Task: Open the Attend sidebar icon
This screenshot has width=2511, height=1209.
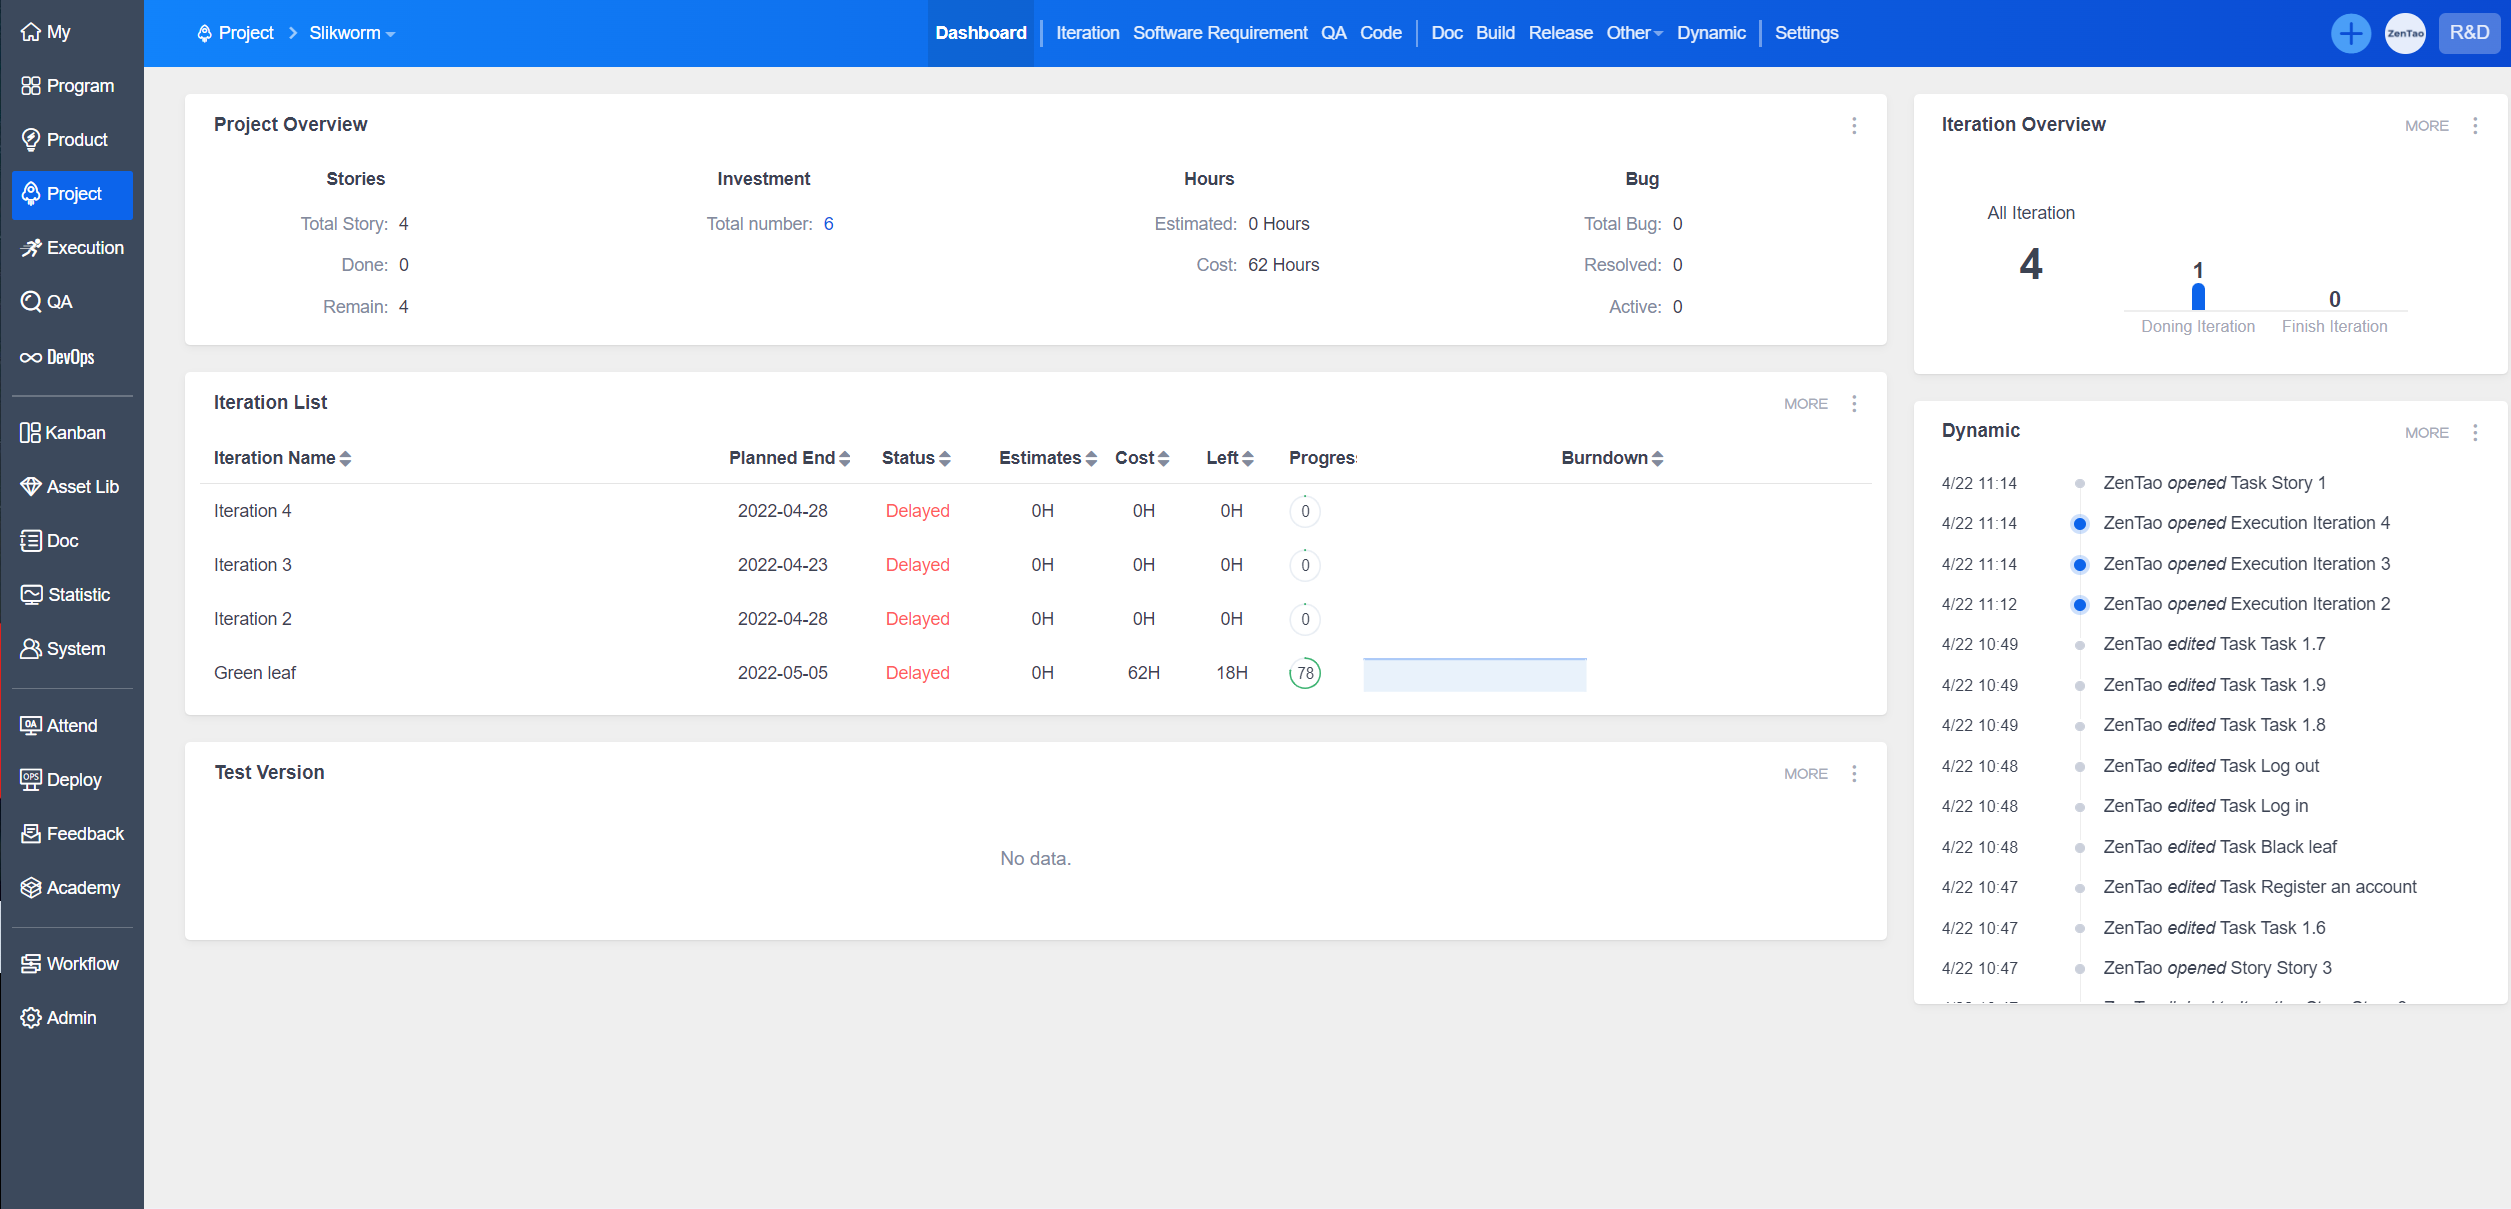Action: pyautogui.click(x=31, y=726)
